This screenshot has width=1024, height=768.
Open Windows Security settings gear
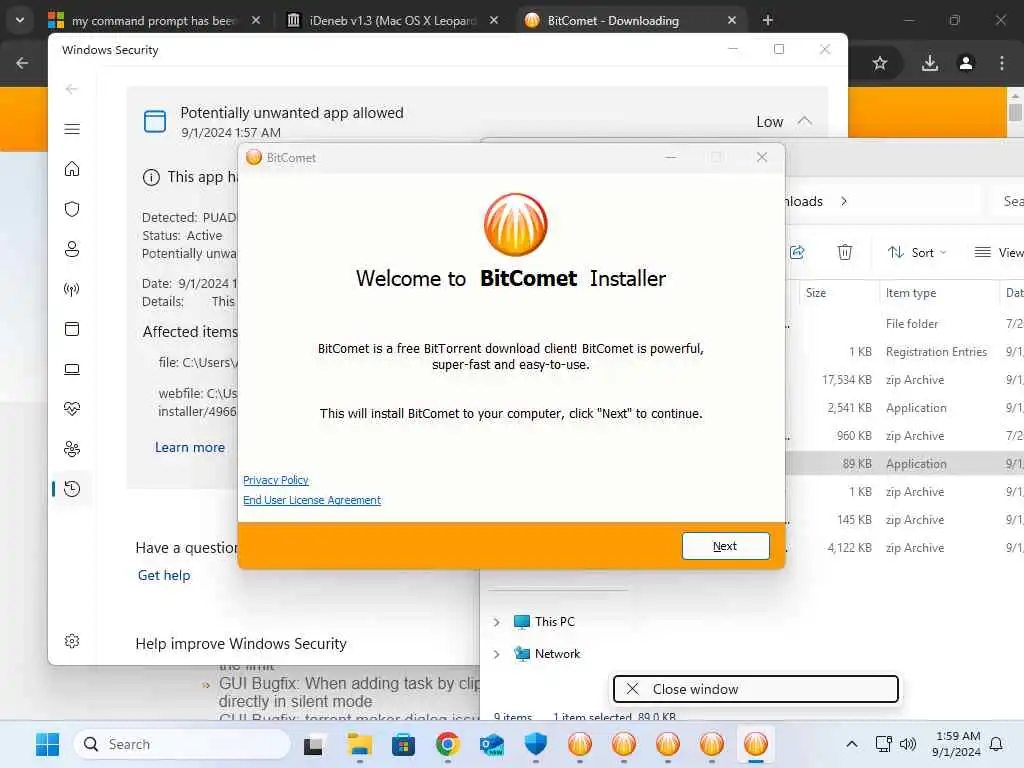pyautogui.click(x=72, y=641)
